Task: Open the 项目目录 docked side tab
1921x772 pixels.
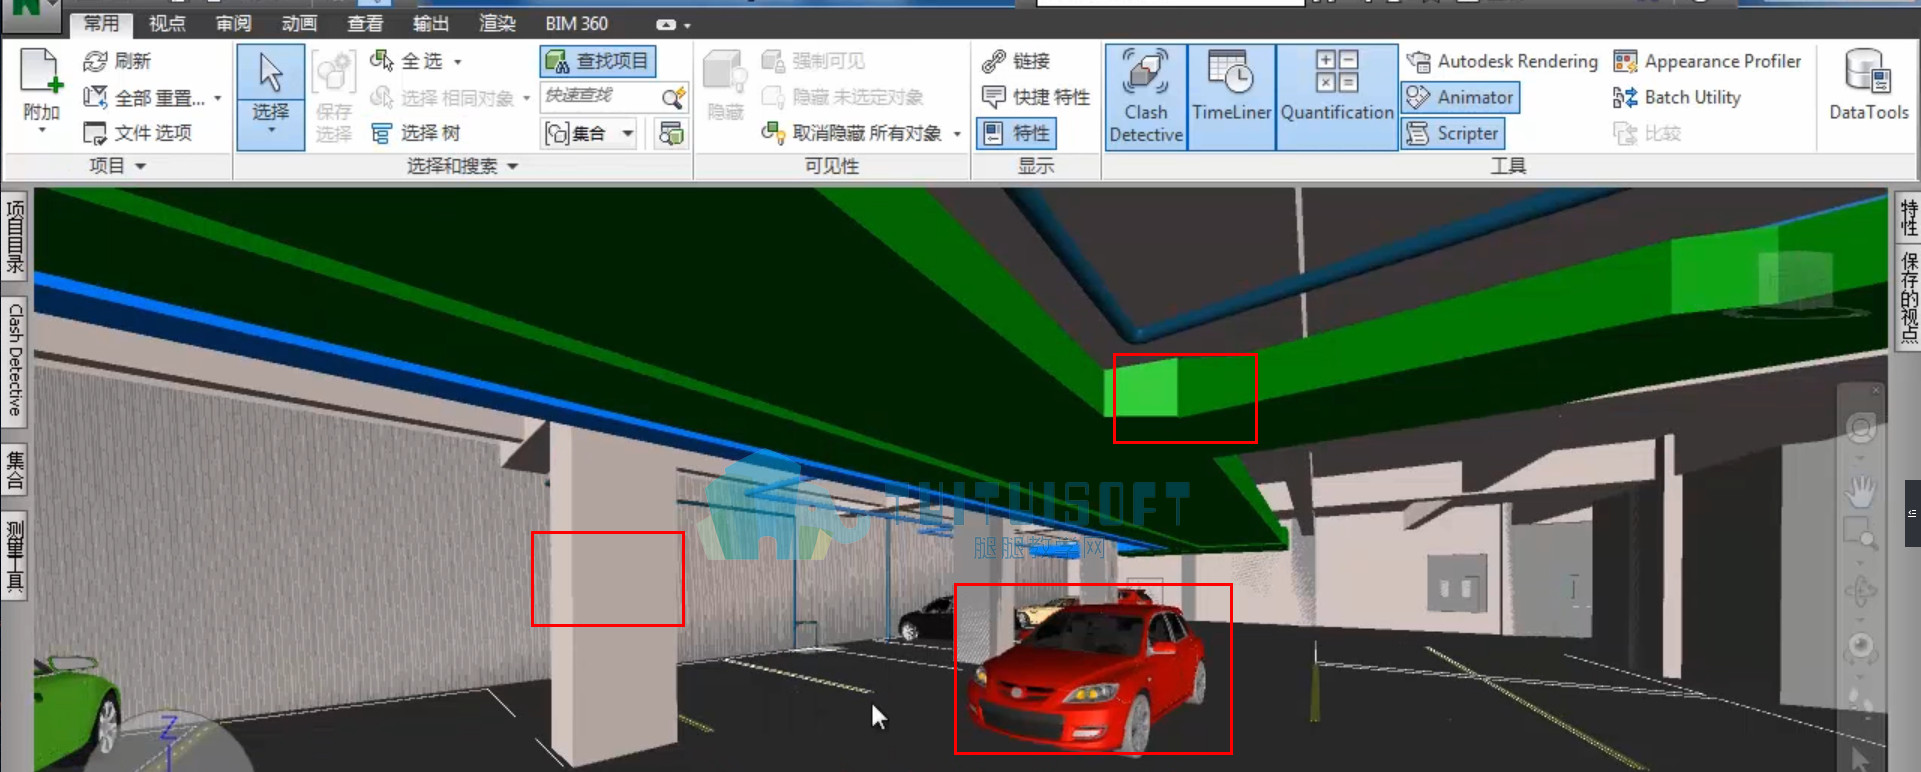Action: pos(15,236)
